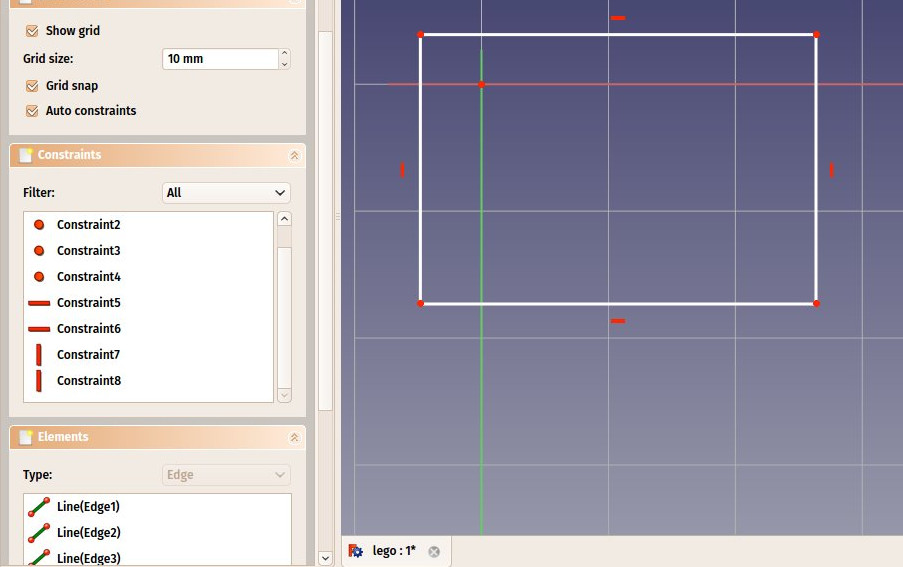The height and width of the screenshot is (567, 903).
Task: Click the constraints list scrollbar thumb
Action: click(x=284, y=317)
